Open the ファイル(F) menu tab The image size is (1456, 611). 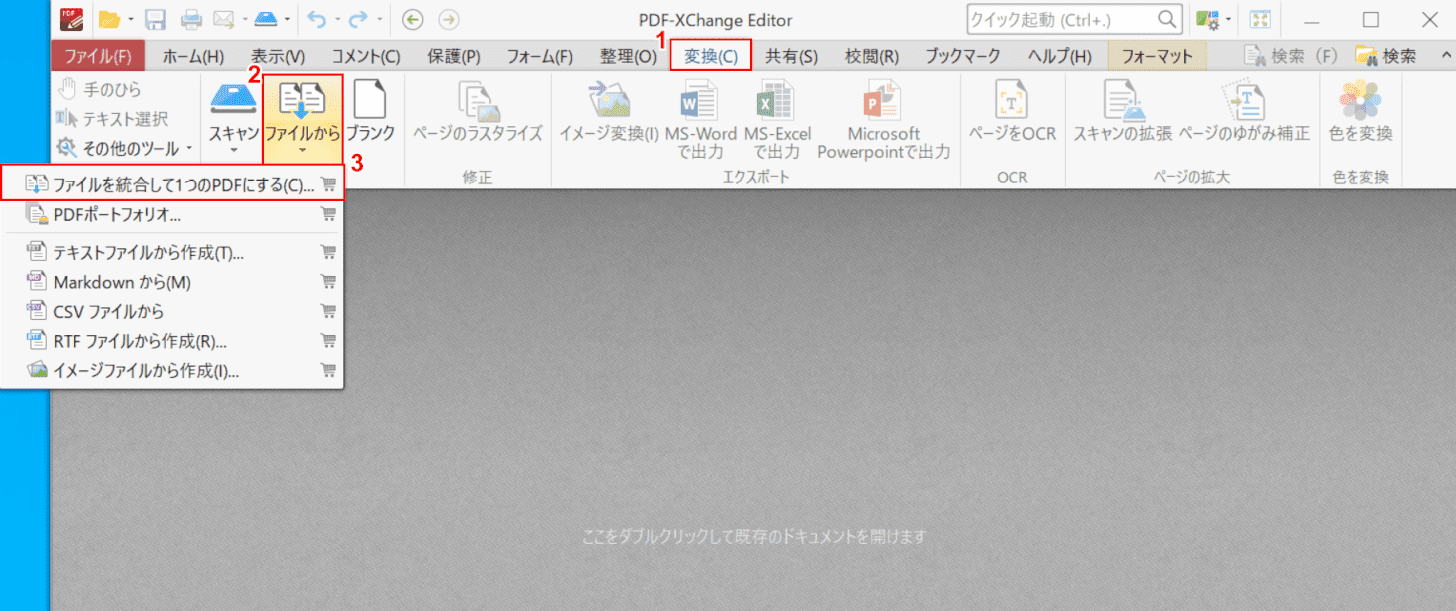coord(98,56)
